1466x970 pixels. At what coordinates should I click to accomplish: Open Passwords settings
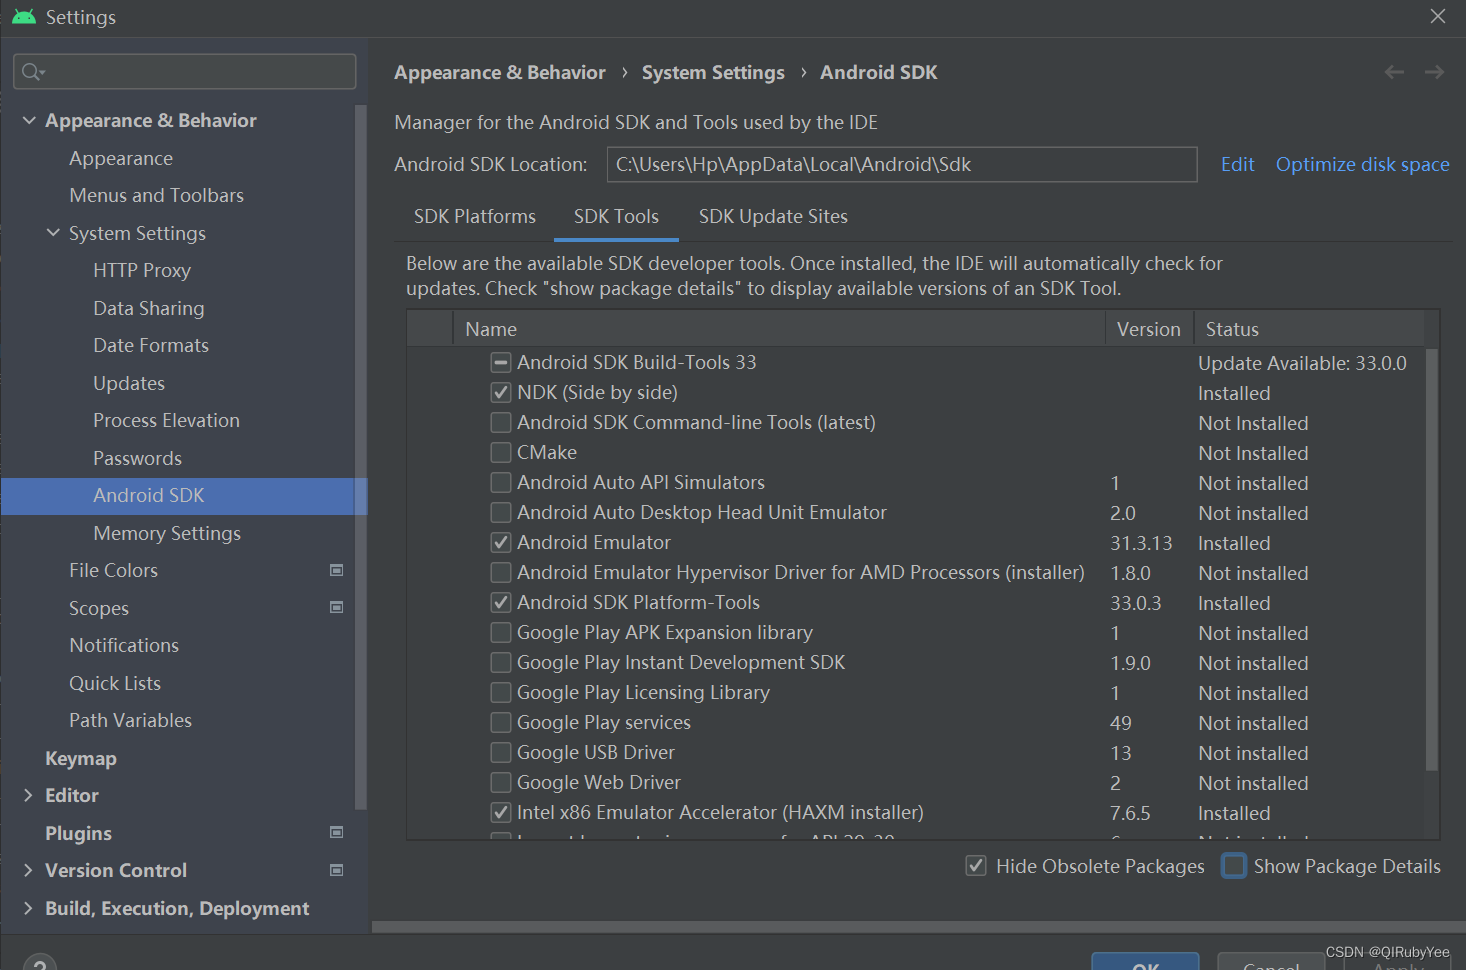138,458
